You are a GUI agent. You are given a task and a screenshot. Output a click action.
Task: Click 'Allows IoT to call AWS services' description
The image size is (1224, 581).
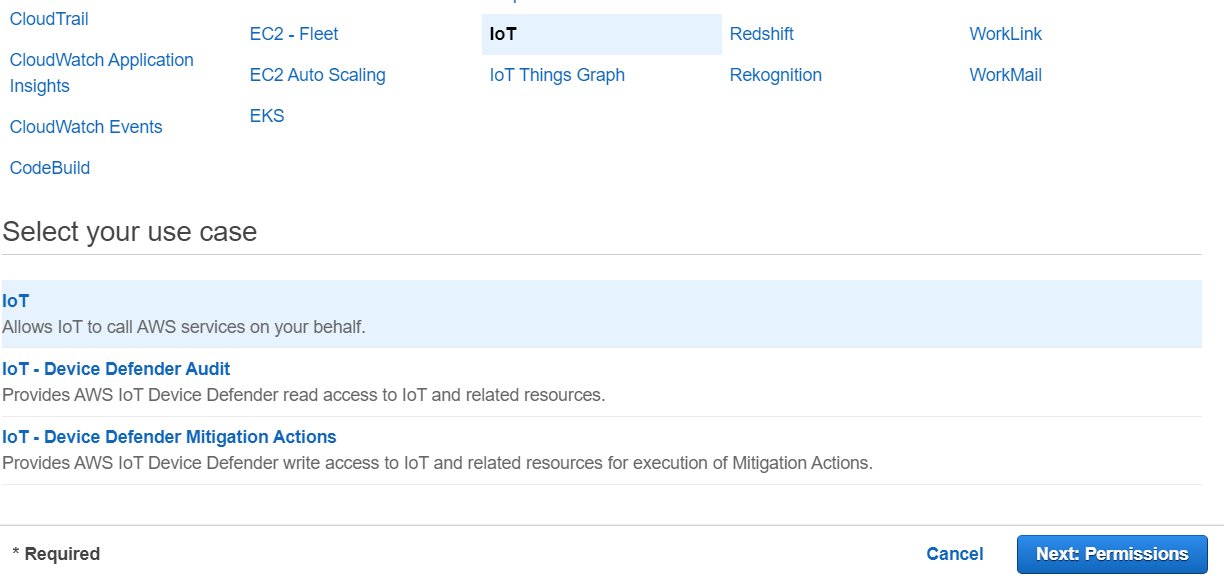click(x=184, y=327)
